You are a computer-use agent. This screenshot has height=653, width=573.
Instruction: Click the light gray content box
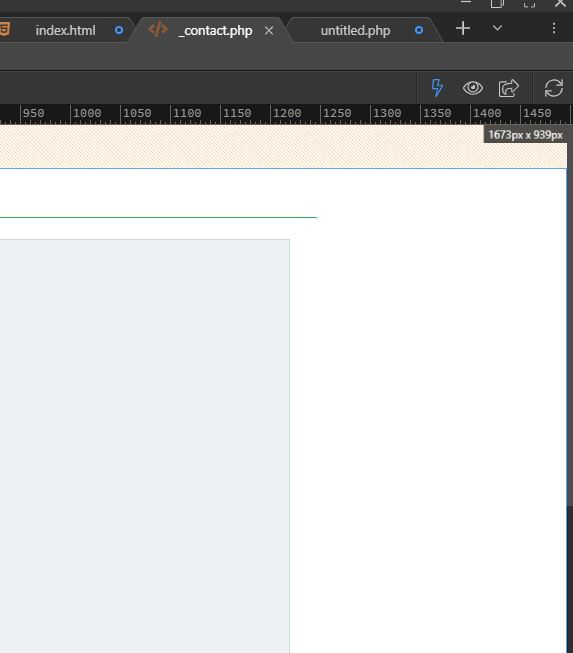pos(144,446)
